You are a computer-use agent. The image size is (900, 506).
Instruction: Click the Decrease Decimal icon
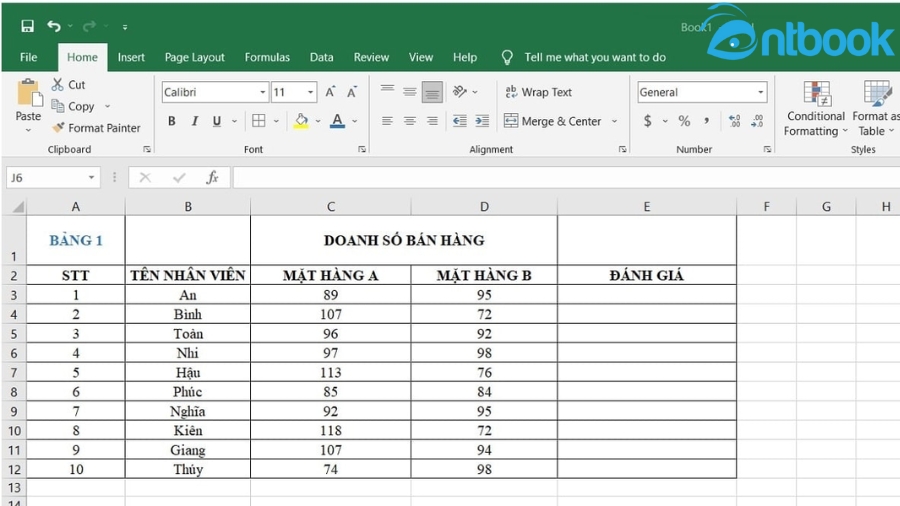click(757, 121)
